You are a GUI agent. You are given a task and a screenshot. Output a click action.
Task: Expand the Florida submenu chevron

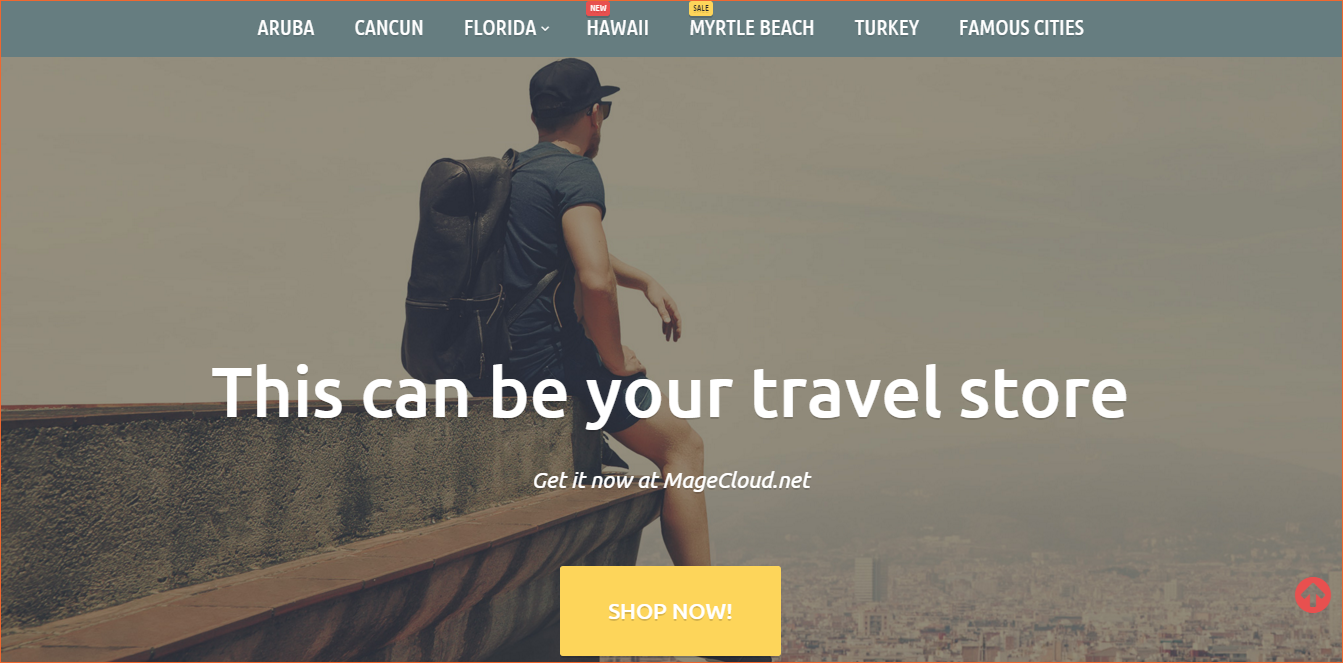(545, 29)
